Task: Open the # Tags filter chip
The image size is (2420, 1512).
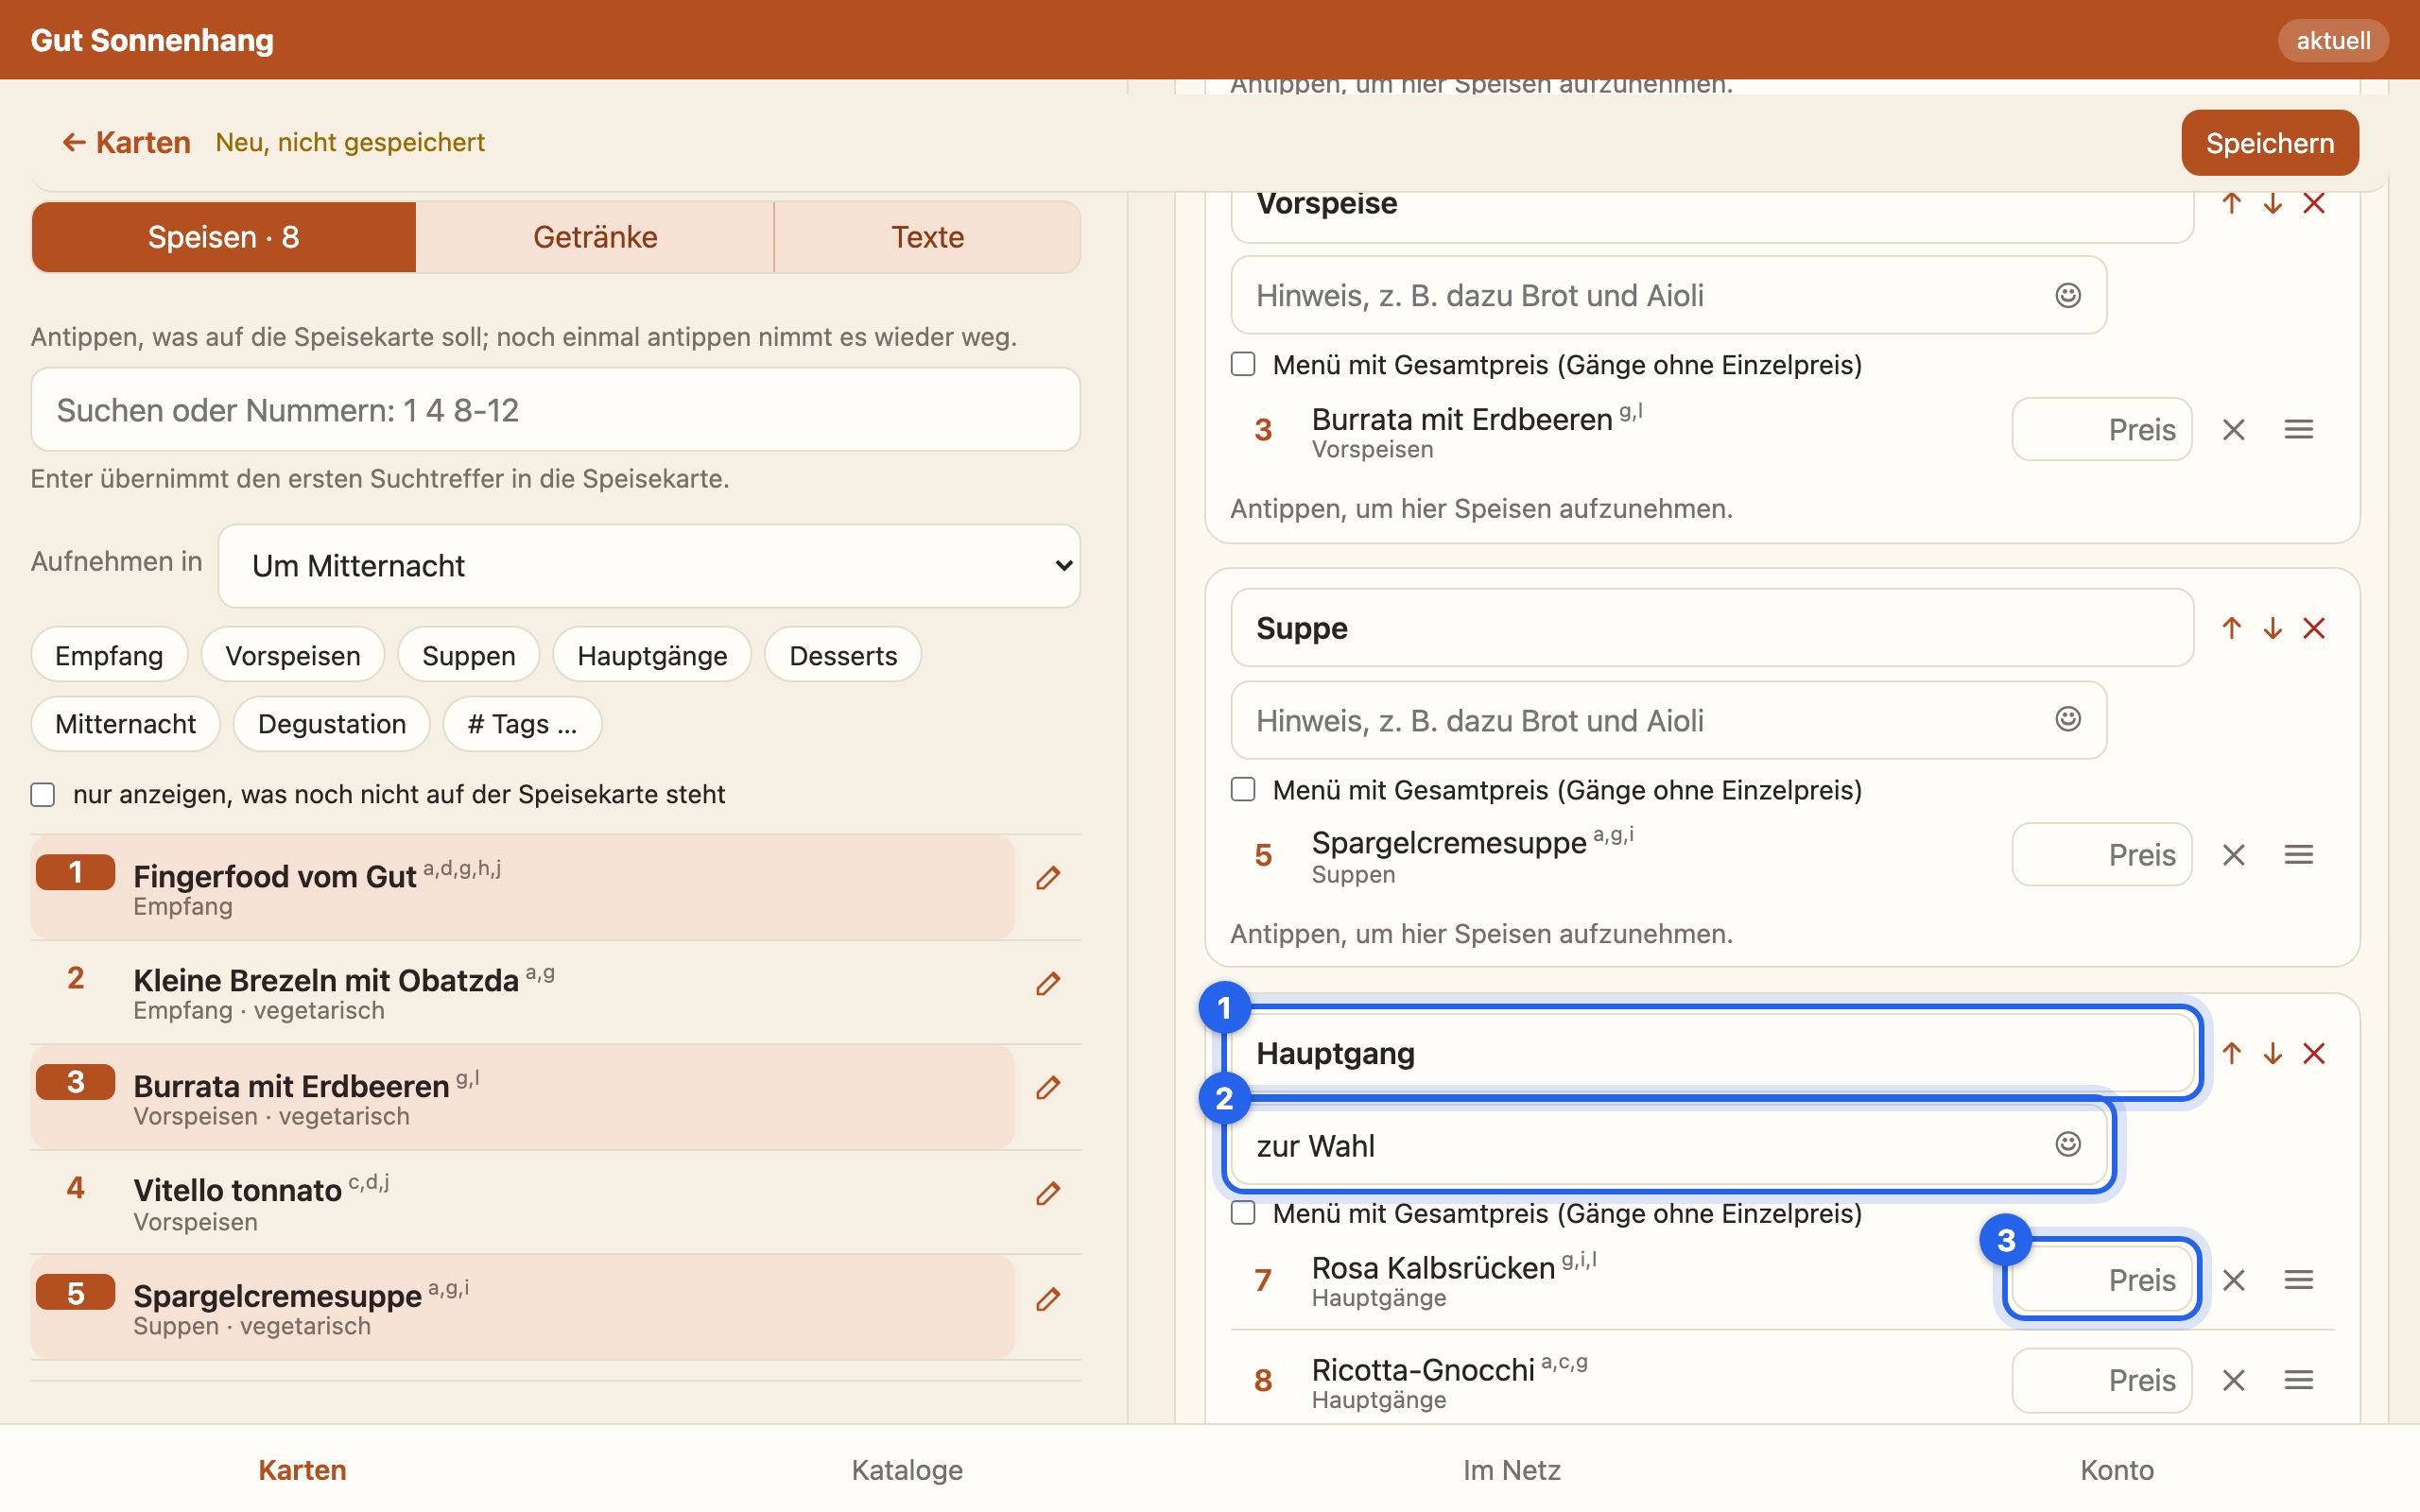Action: coord(522,724)
